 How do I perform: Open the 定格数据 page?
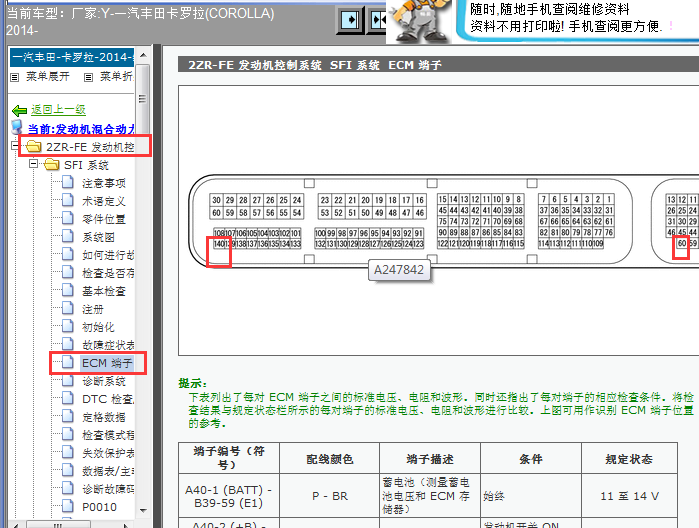point(103,417)
